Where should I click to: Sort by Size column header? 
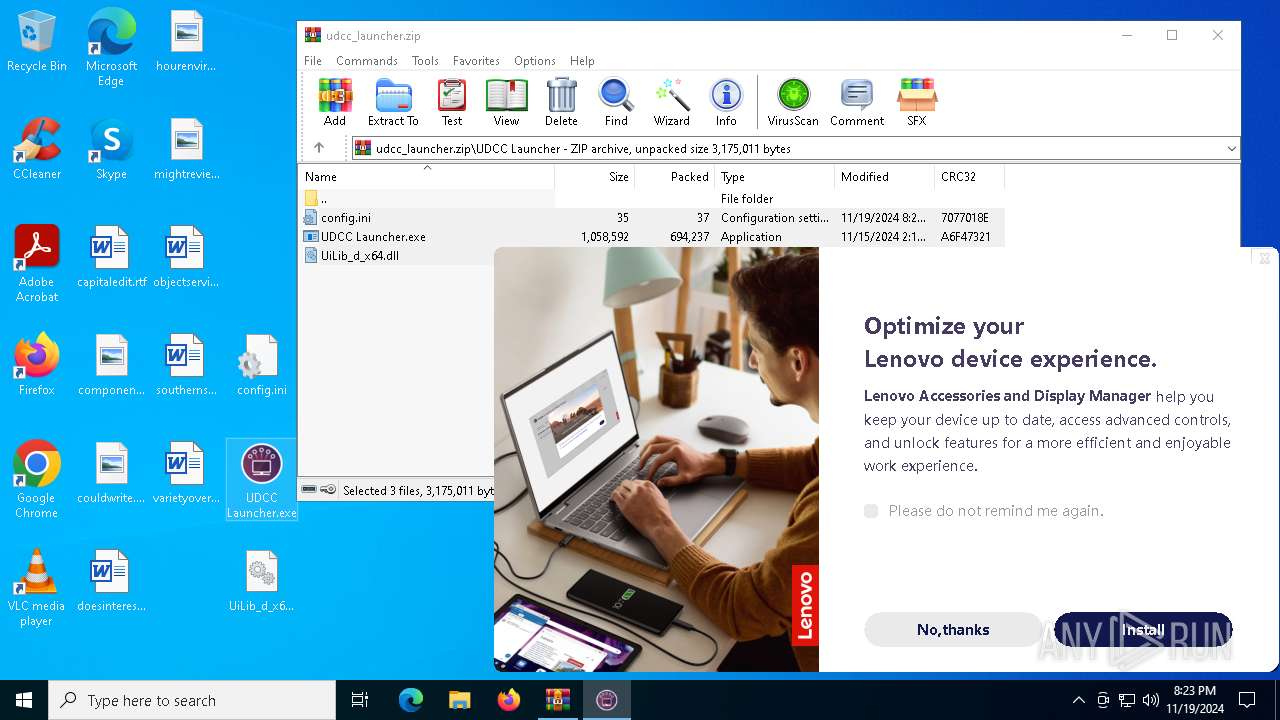coord(595,177)
